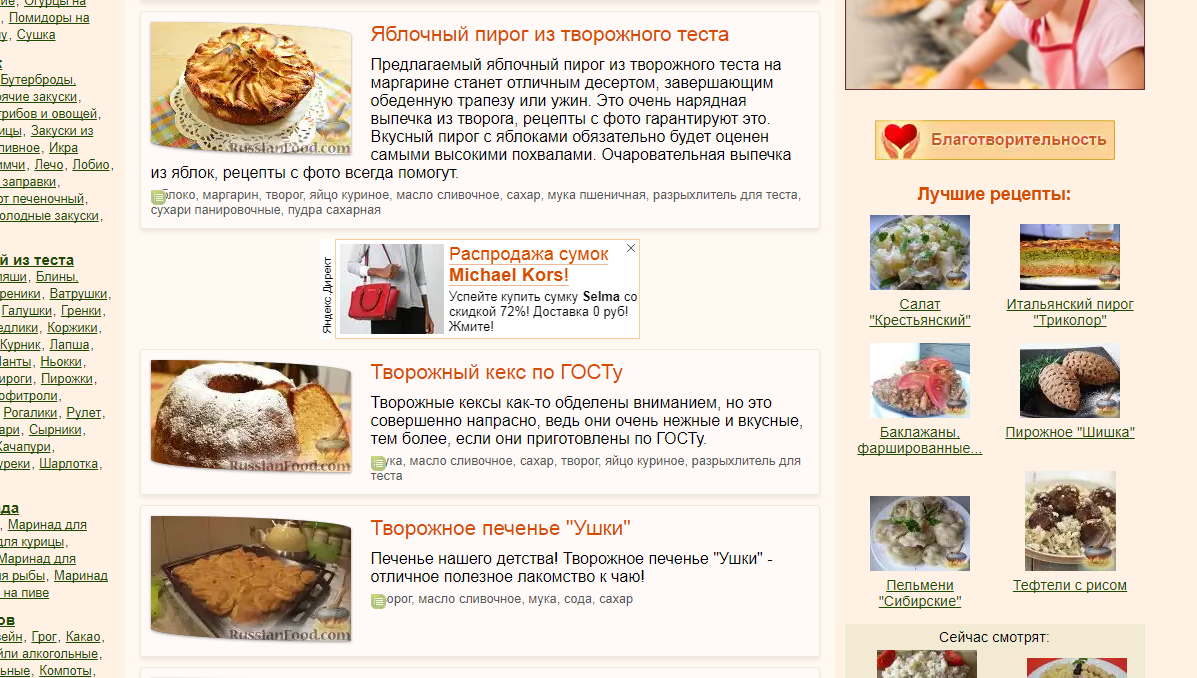Click the Благотворительность heart button
This screenshot has width=1197, height=678.
[995, 140]
